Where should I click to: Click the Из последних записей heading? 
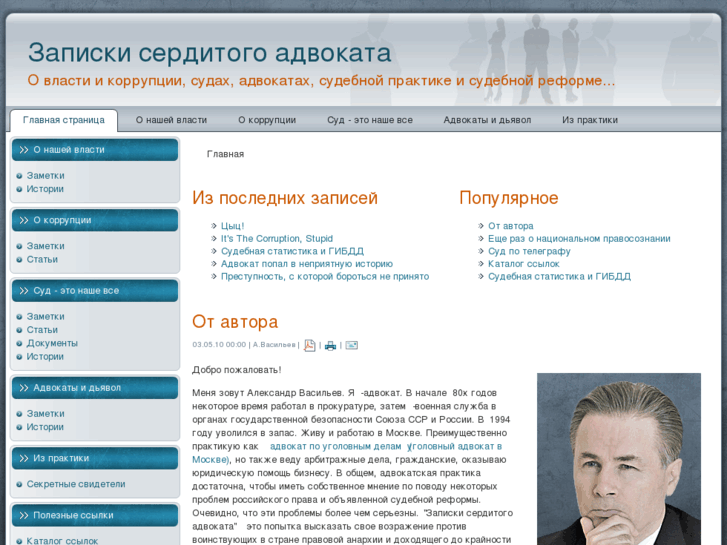[x=285, y=198]
